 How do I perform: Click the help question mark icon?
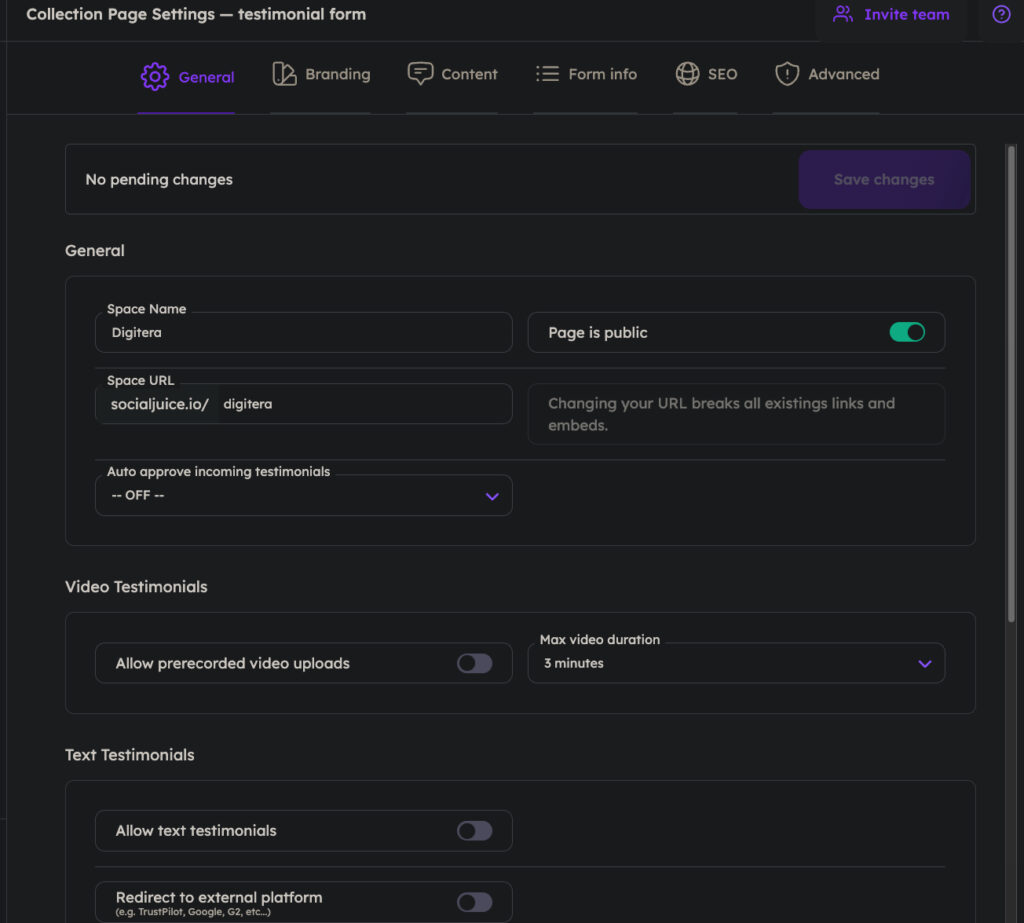tap(1001, 15)
